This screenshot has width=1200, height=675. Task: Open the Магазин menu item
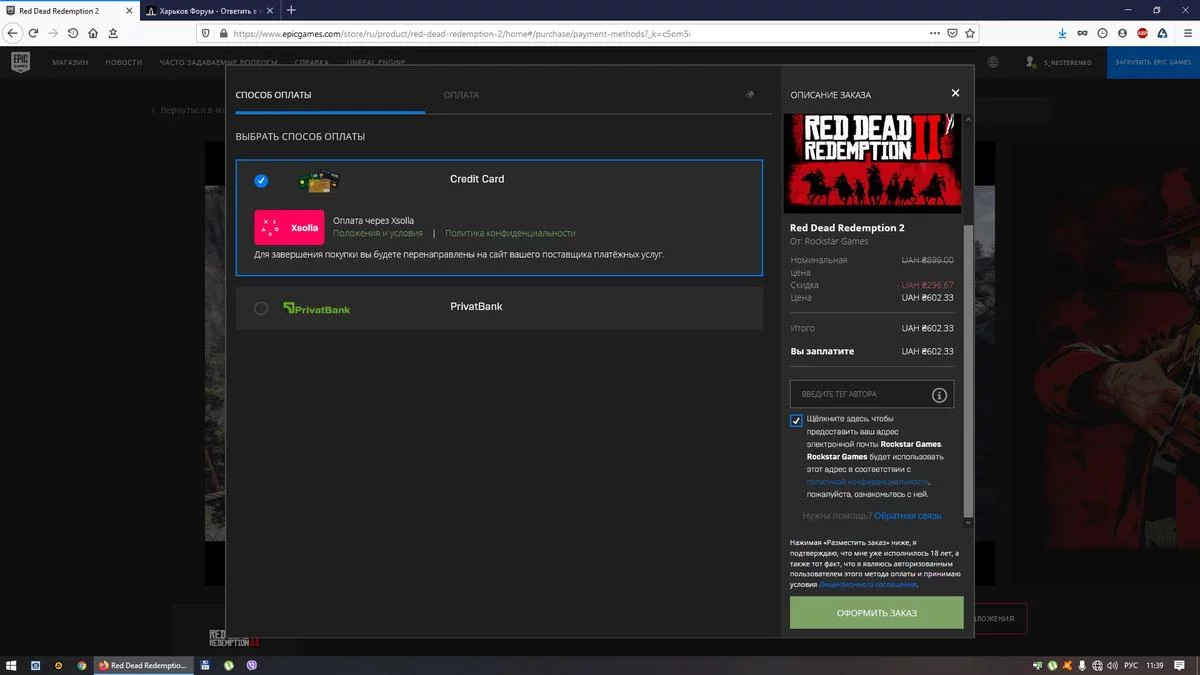coord(68,62)
